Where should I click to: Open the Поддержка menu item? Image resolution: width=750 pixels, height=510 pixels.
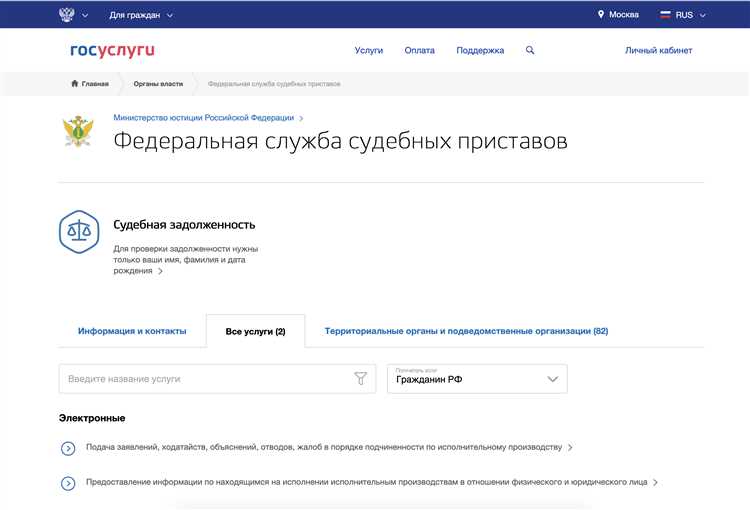480,50
